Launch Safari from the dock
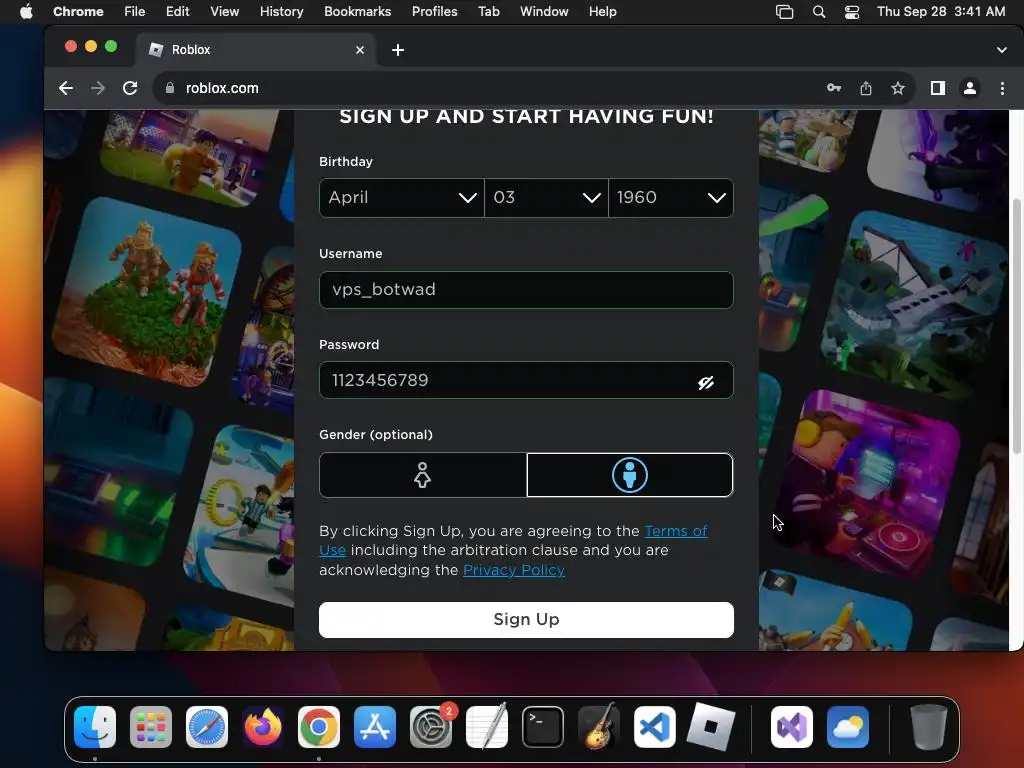 [x=207, y=727]
